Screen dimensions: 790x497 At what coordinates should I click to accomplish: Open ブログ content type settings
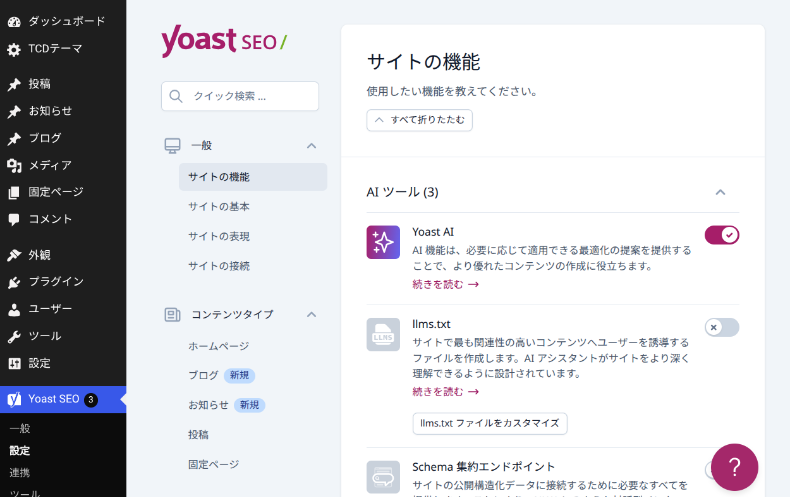coord(204,375)
